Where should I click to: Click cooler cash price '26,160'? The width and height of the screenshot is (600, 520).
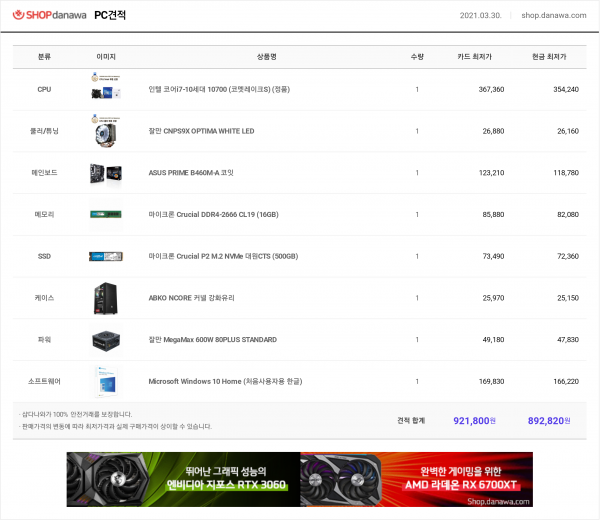pyautogui.click(x=568, y=131)
